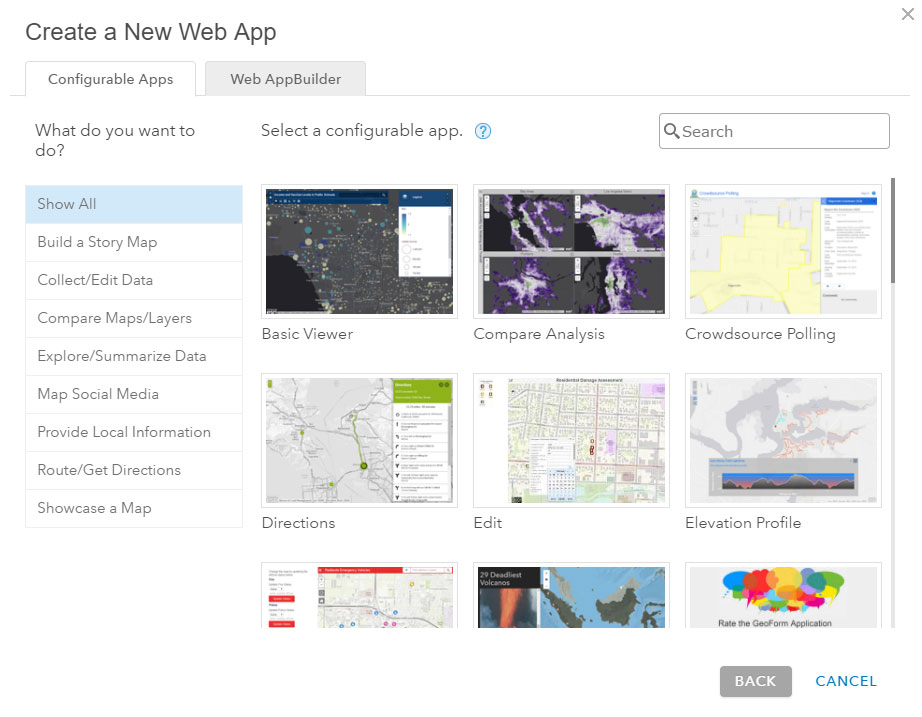This screenshot has width=922, height=717.
Task: Click the search magnifier icon
Action: [672, 131]
